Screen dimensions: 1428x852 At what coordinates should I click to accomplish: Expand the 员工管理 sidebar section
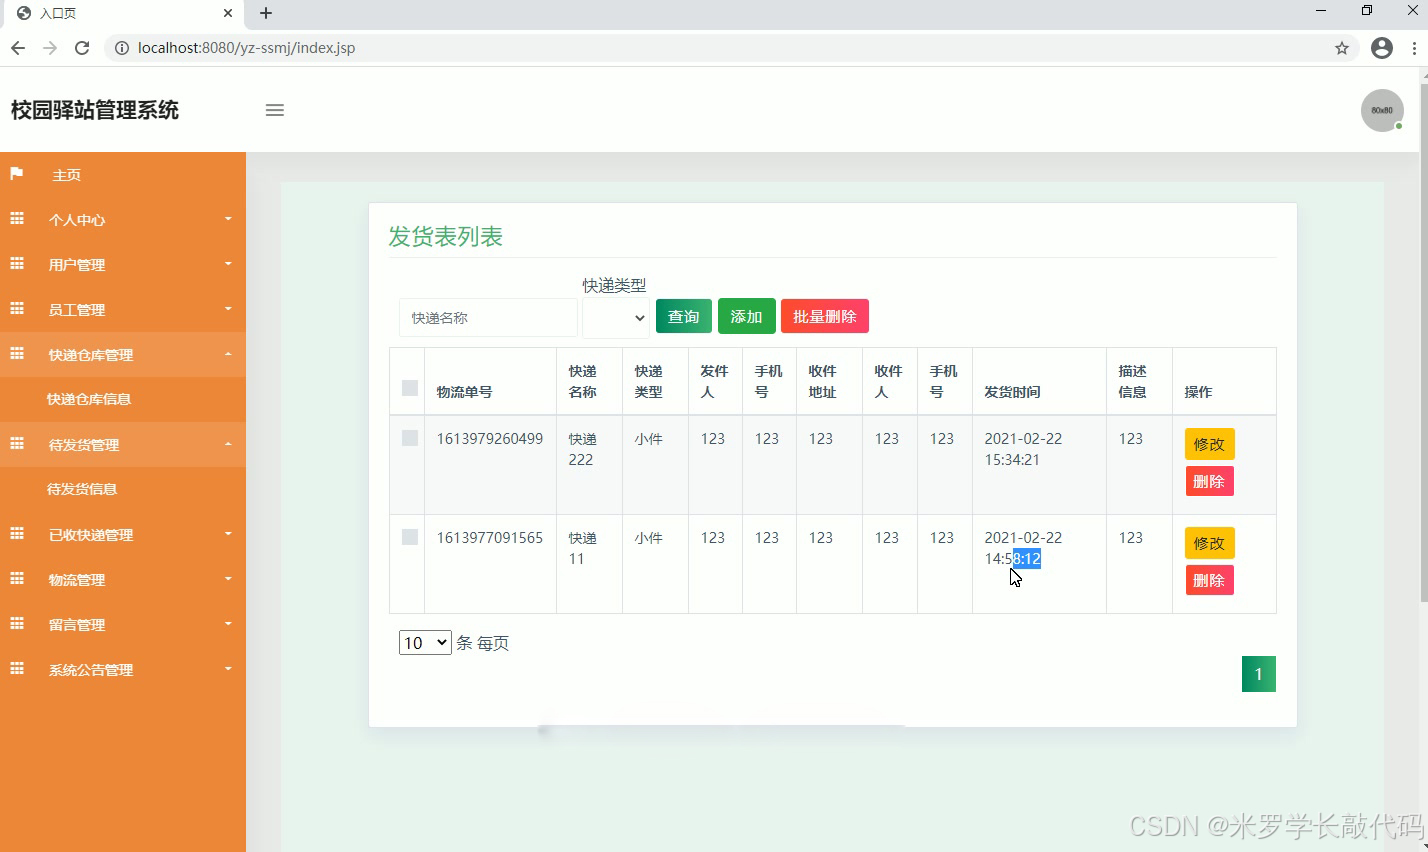click(77, 308)
